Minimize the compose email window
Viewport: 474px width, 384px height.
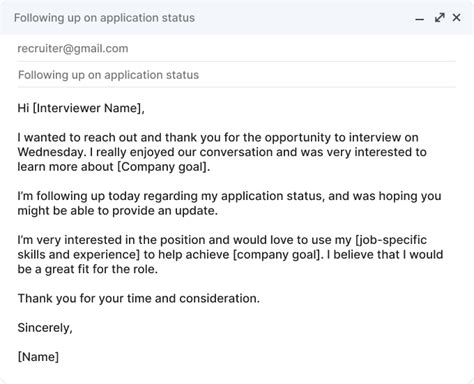pyautogui.click(x=419, y=19)
